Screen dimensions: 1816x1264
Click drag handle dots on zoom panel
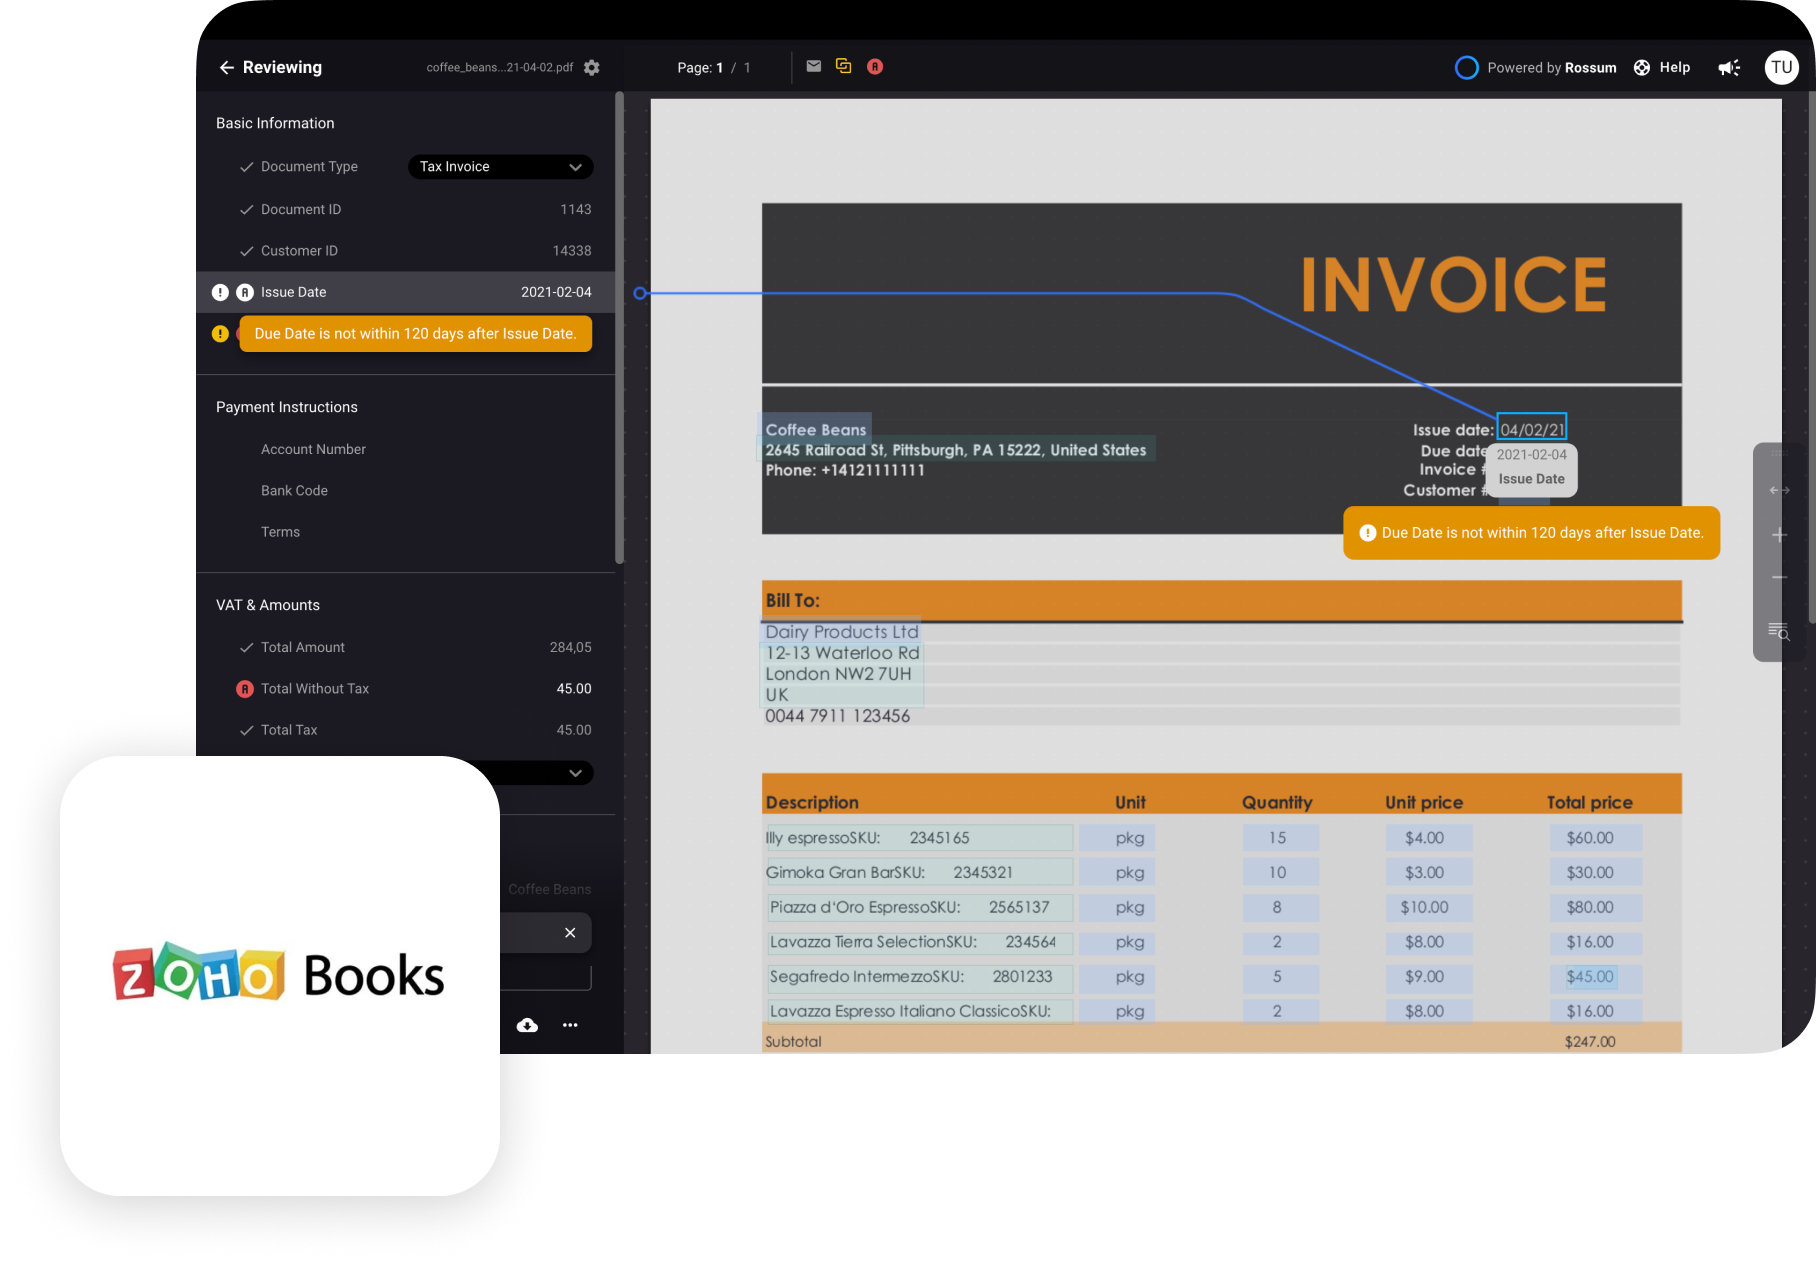(1780, 453)
